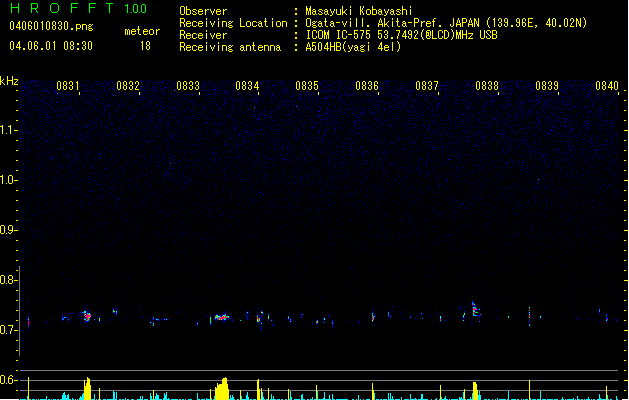
Task: Click the 0.6 kHz axis label
Action: (x=8, y=380)
